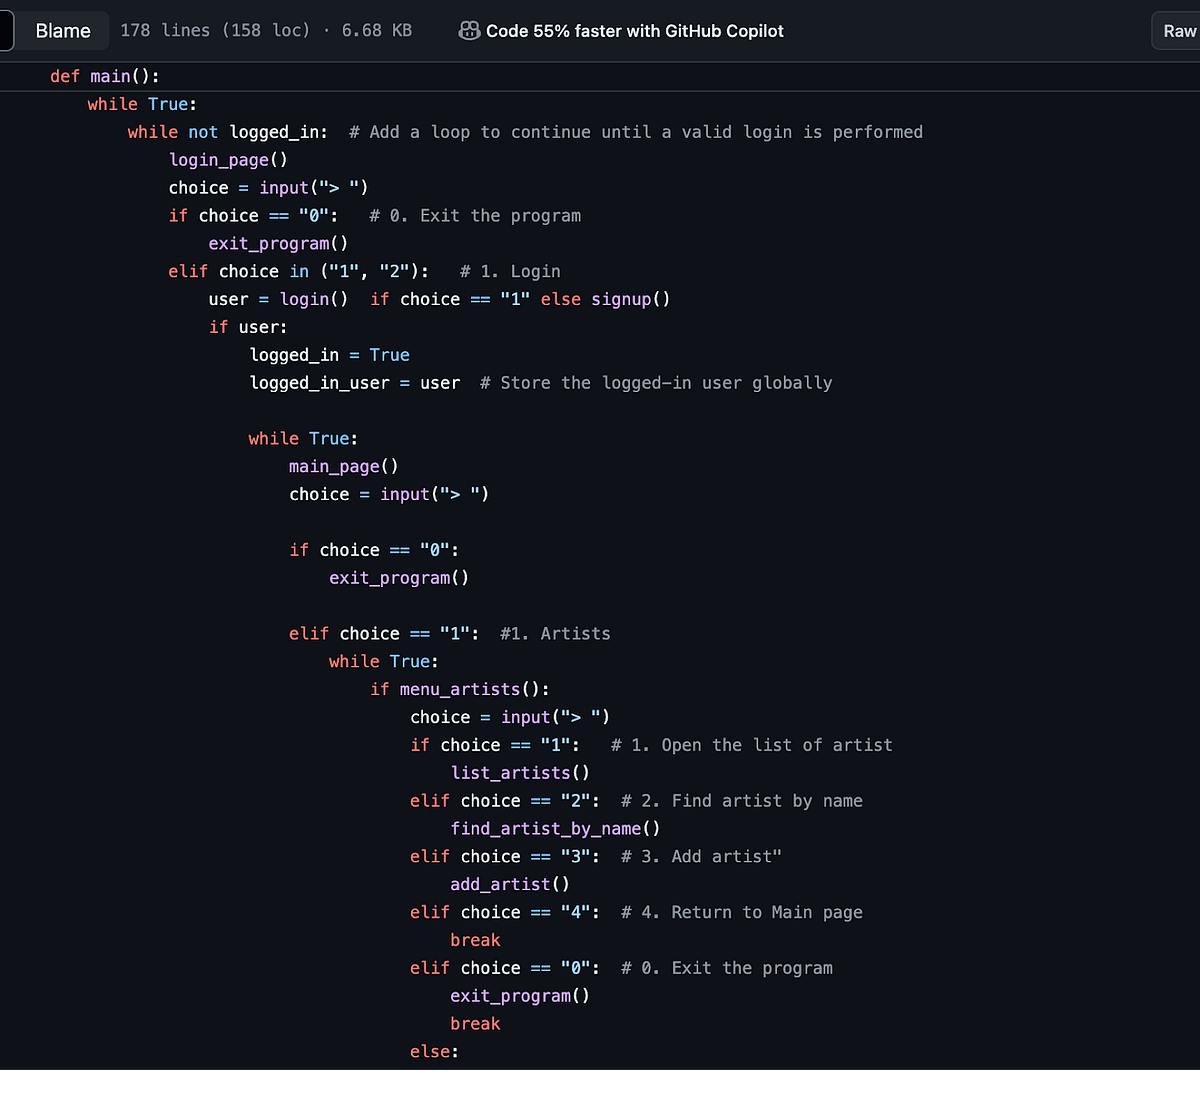The image size is (1200, 1106).
Task: Click the 'logged_in_user = user' line
Action: pyautogui.click(x=541, y=383)
